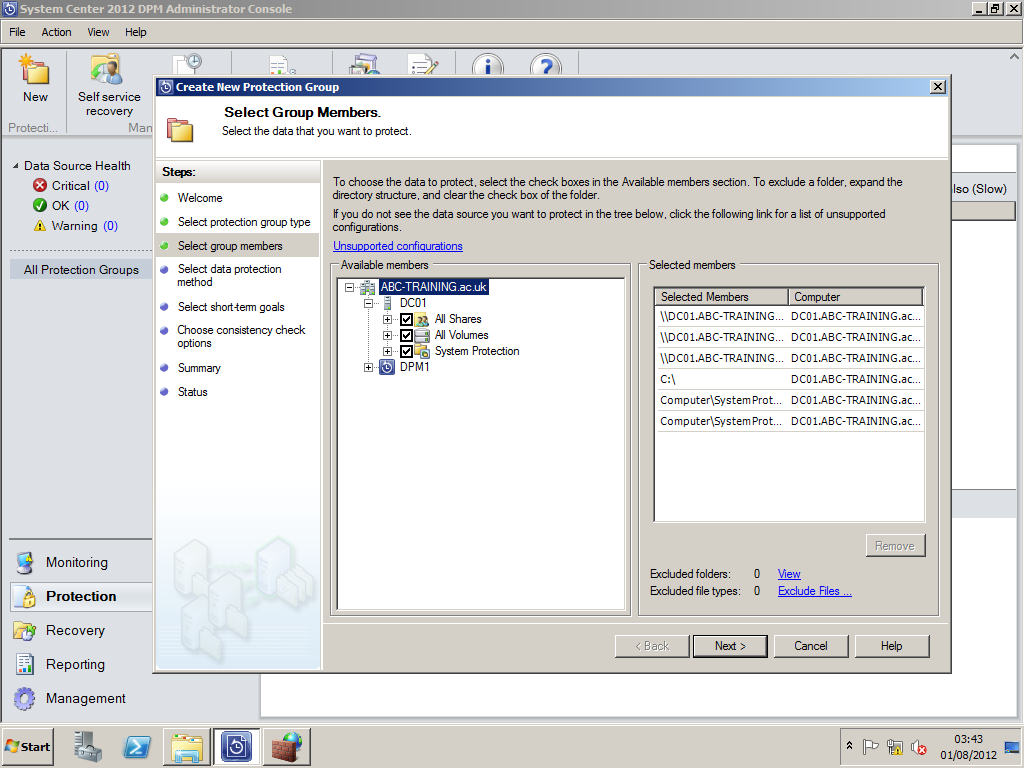Collapse the Data Source Health section

click(16, 166)
